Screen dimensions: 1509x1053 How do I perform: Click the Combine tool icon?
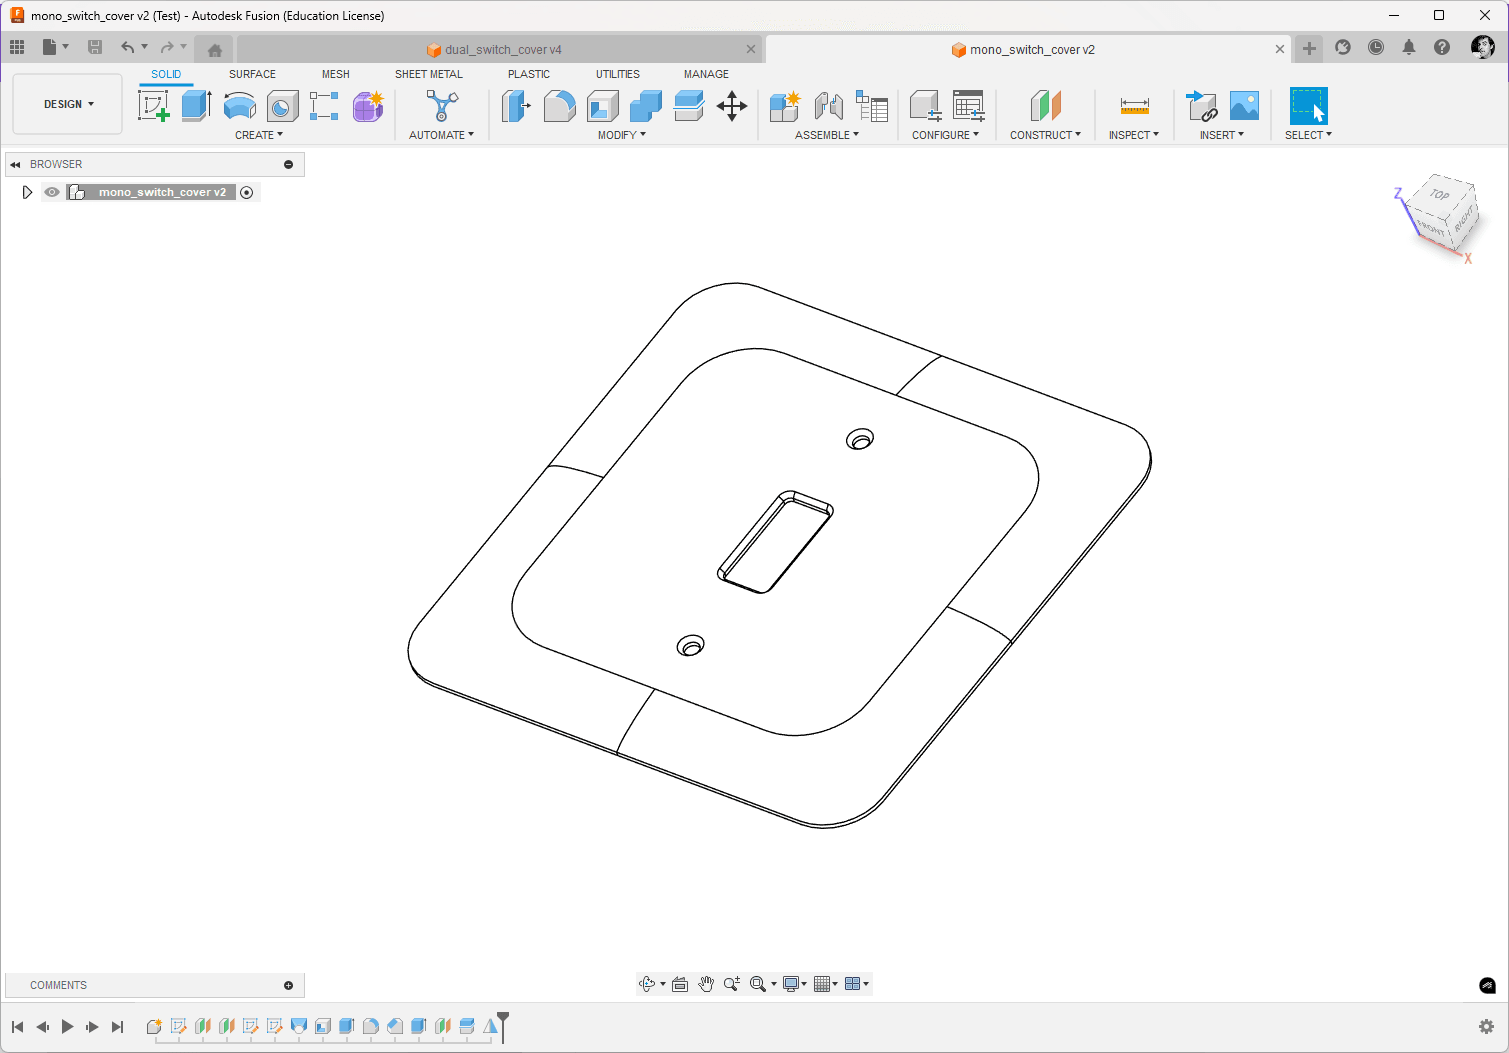pyautogui.click(x=646, y=106)
